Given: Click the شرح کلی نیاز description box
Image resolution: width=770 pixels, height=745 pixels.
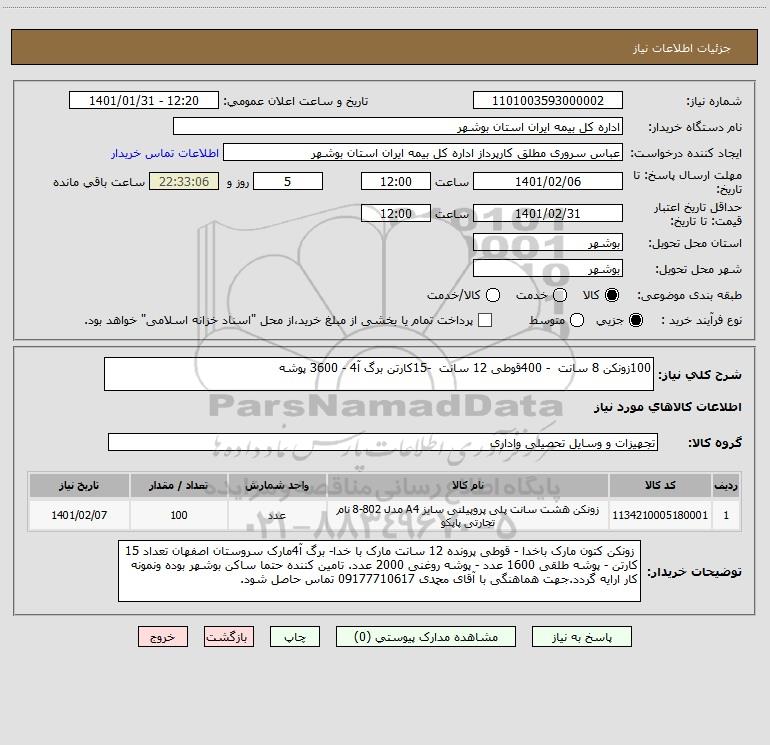Looking at the screenshot, I should [x=379, y=374].
